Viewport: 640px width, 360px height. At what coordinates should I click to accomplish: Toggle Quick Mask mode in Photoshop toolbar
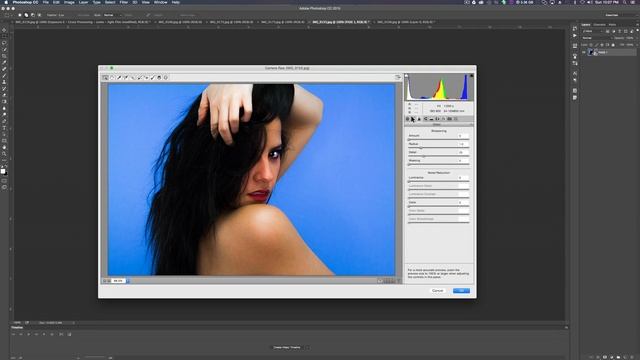(4, 181)
